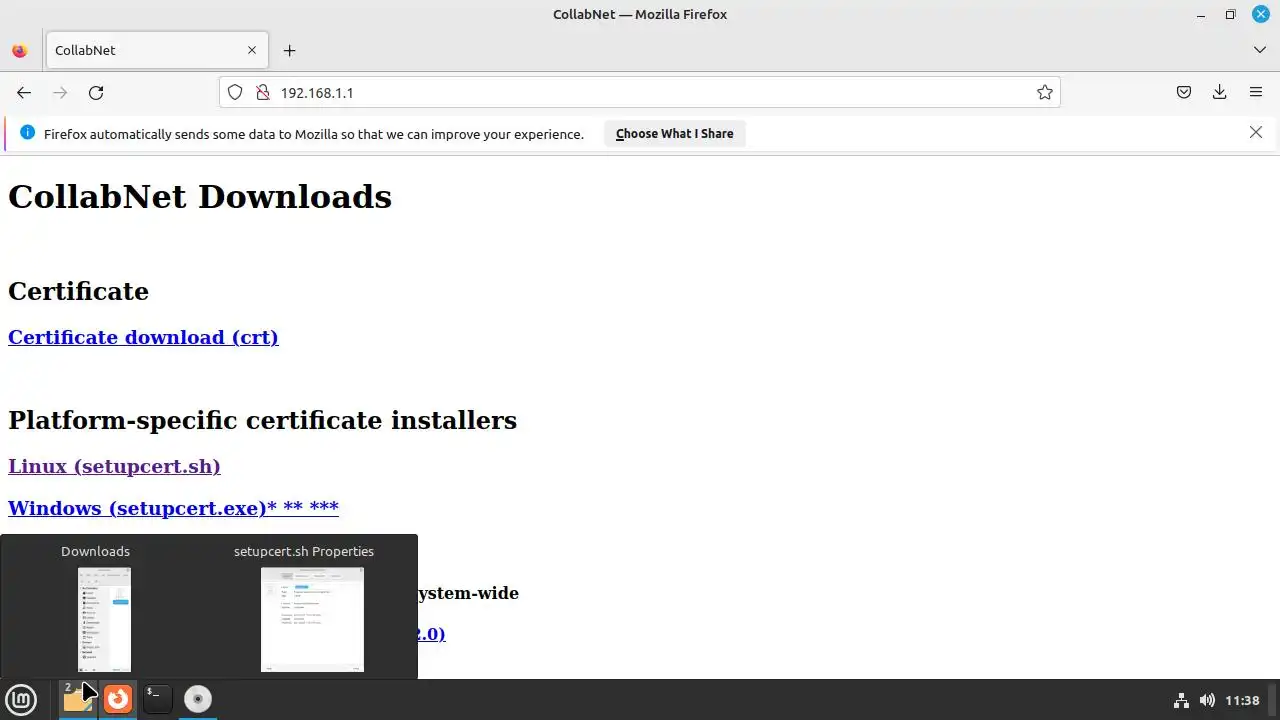Click the Certificate section heading
Viewport: 1280px width, 720px height.
point(78,291)
